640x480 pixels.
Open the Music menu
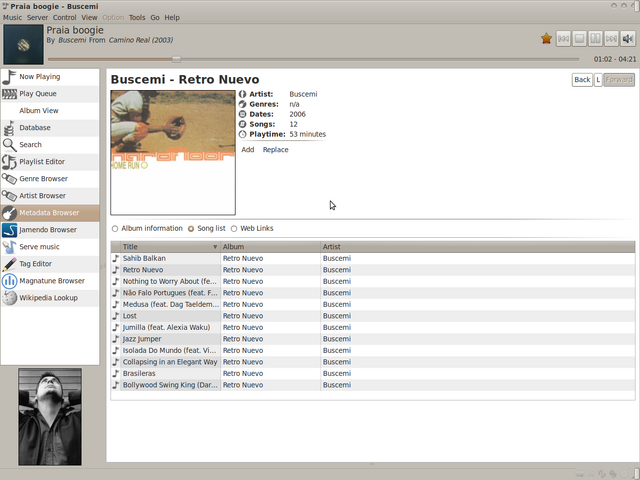[x=12, y=18]
